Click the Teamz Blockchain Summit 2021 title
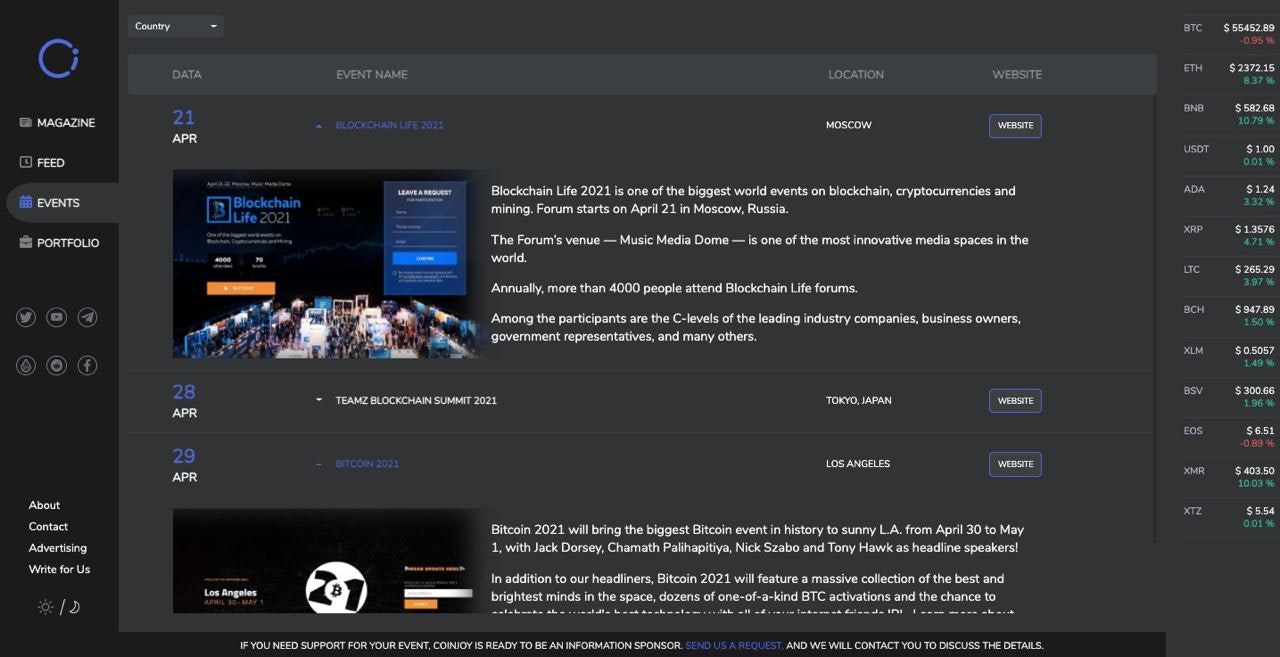The height and width of the screenshot is (657, 1280). [x=416, y=400]
